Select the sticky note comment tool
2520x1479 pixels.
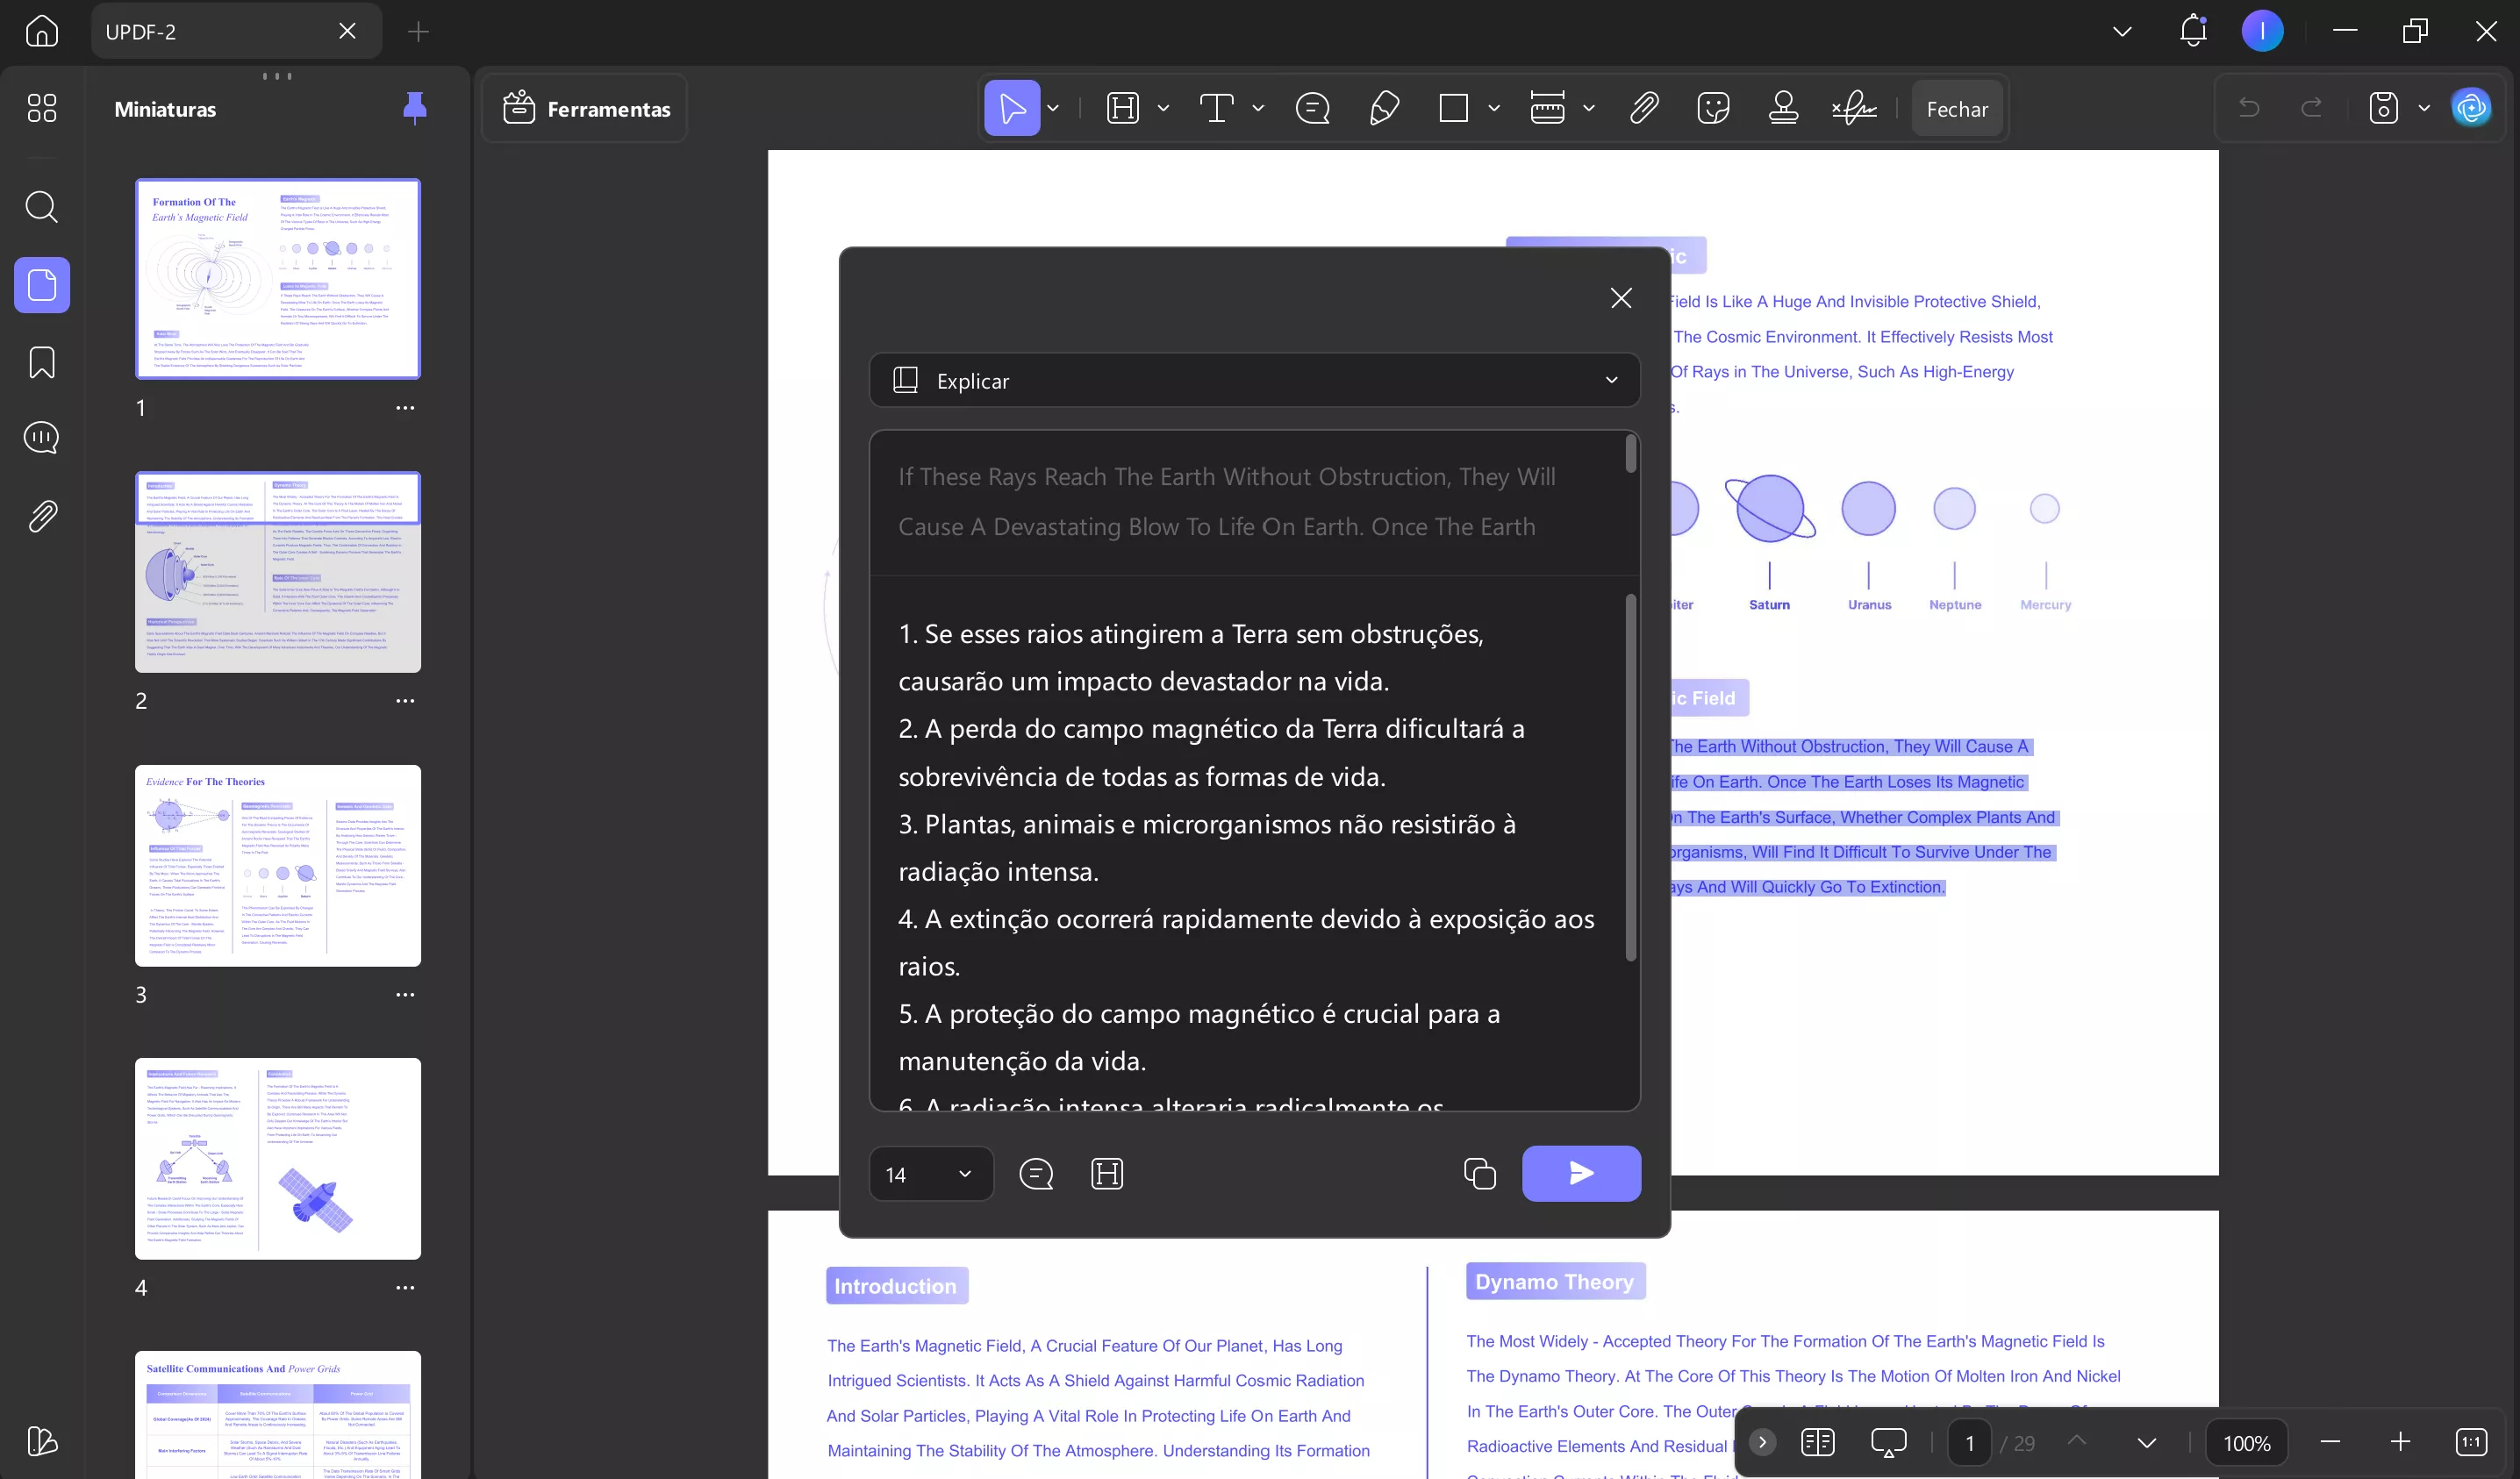click(x=1312, y=108)
